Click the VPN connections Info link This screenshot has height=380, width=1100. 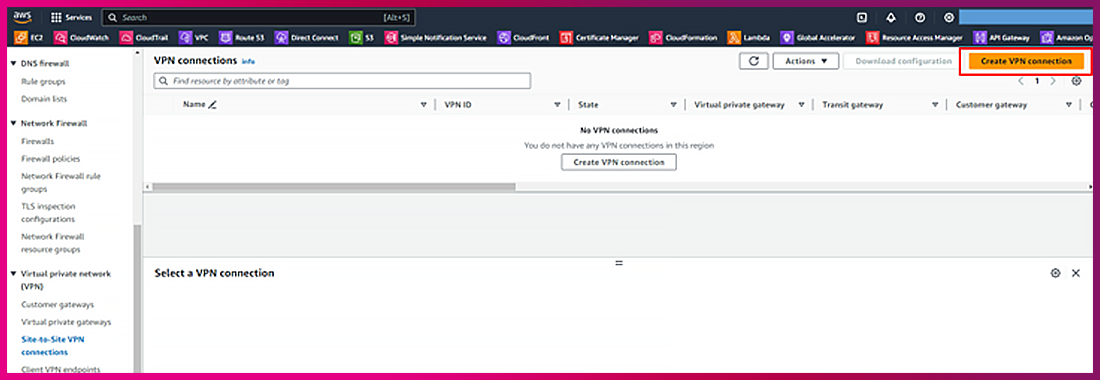click(x=248, y=62)
